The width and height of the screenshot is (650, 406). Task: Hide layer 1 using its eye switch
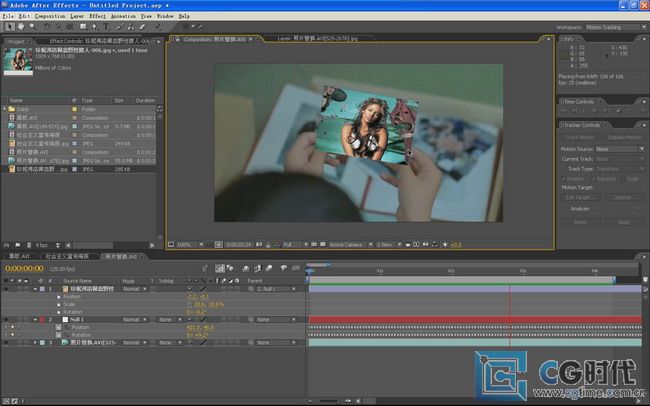pos(6,289)
